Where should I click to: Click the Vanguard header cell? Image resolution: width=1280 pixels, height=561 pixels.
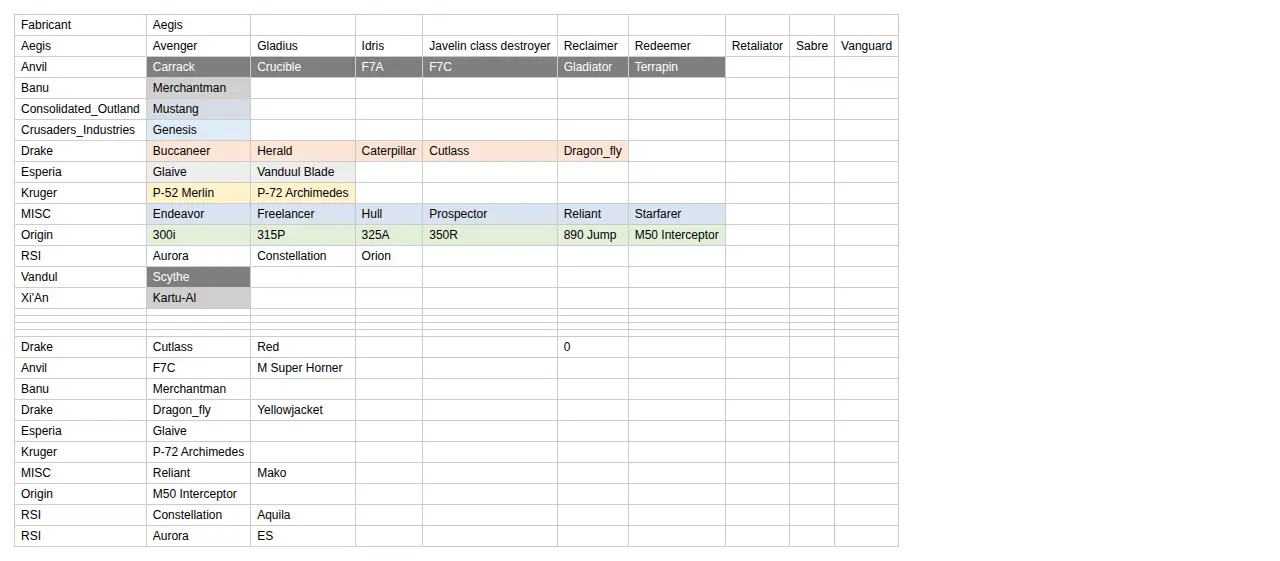tap(866, 46)
